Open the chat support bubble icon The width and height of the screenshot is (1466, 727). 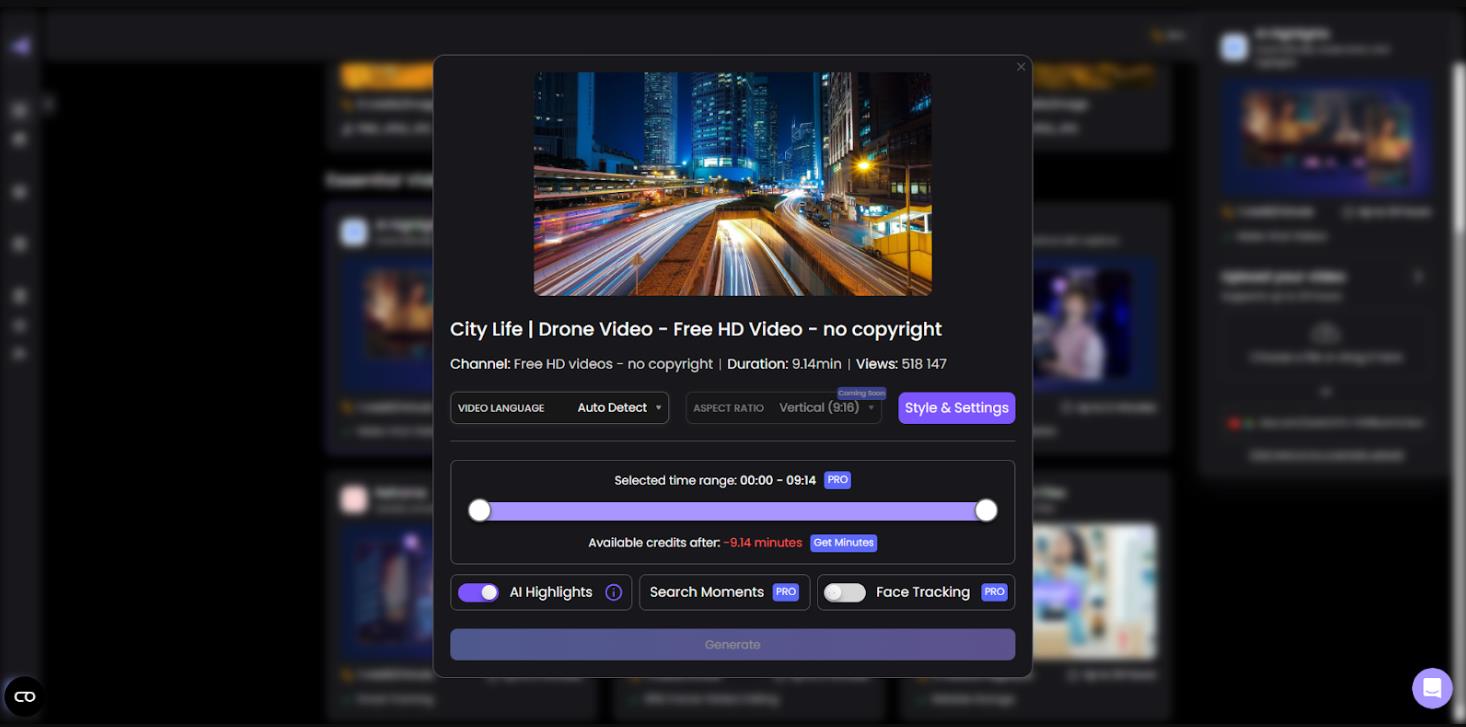point(1432,688)
